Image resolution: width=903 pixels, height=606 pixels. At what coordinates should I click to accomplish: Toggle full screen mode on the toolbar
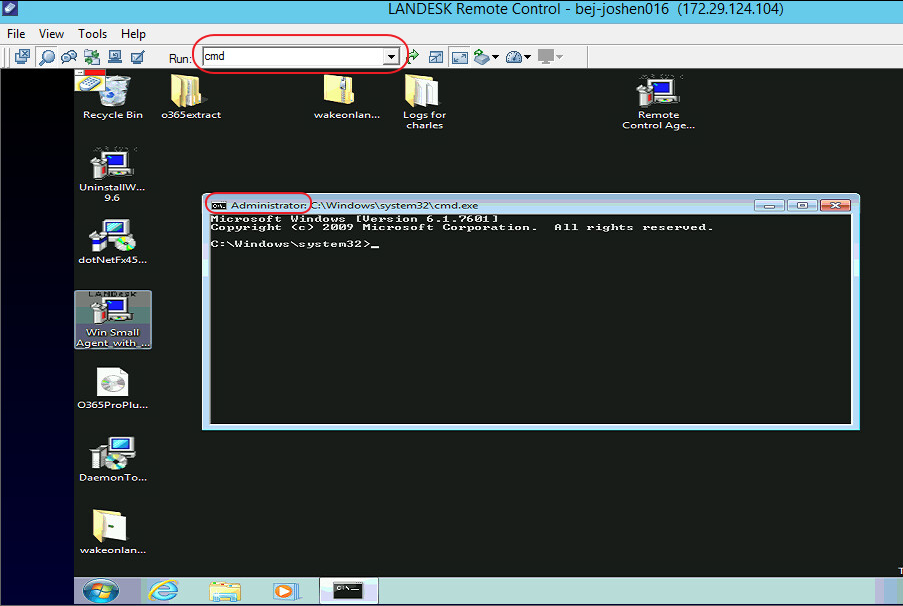tap(459, 57)
